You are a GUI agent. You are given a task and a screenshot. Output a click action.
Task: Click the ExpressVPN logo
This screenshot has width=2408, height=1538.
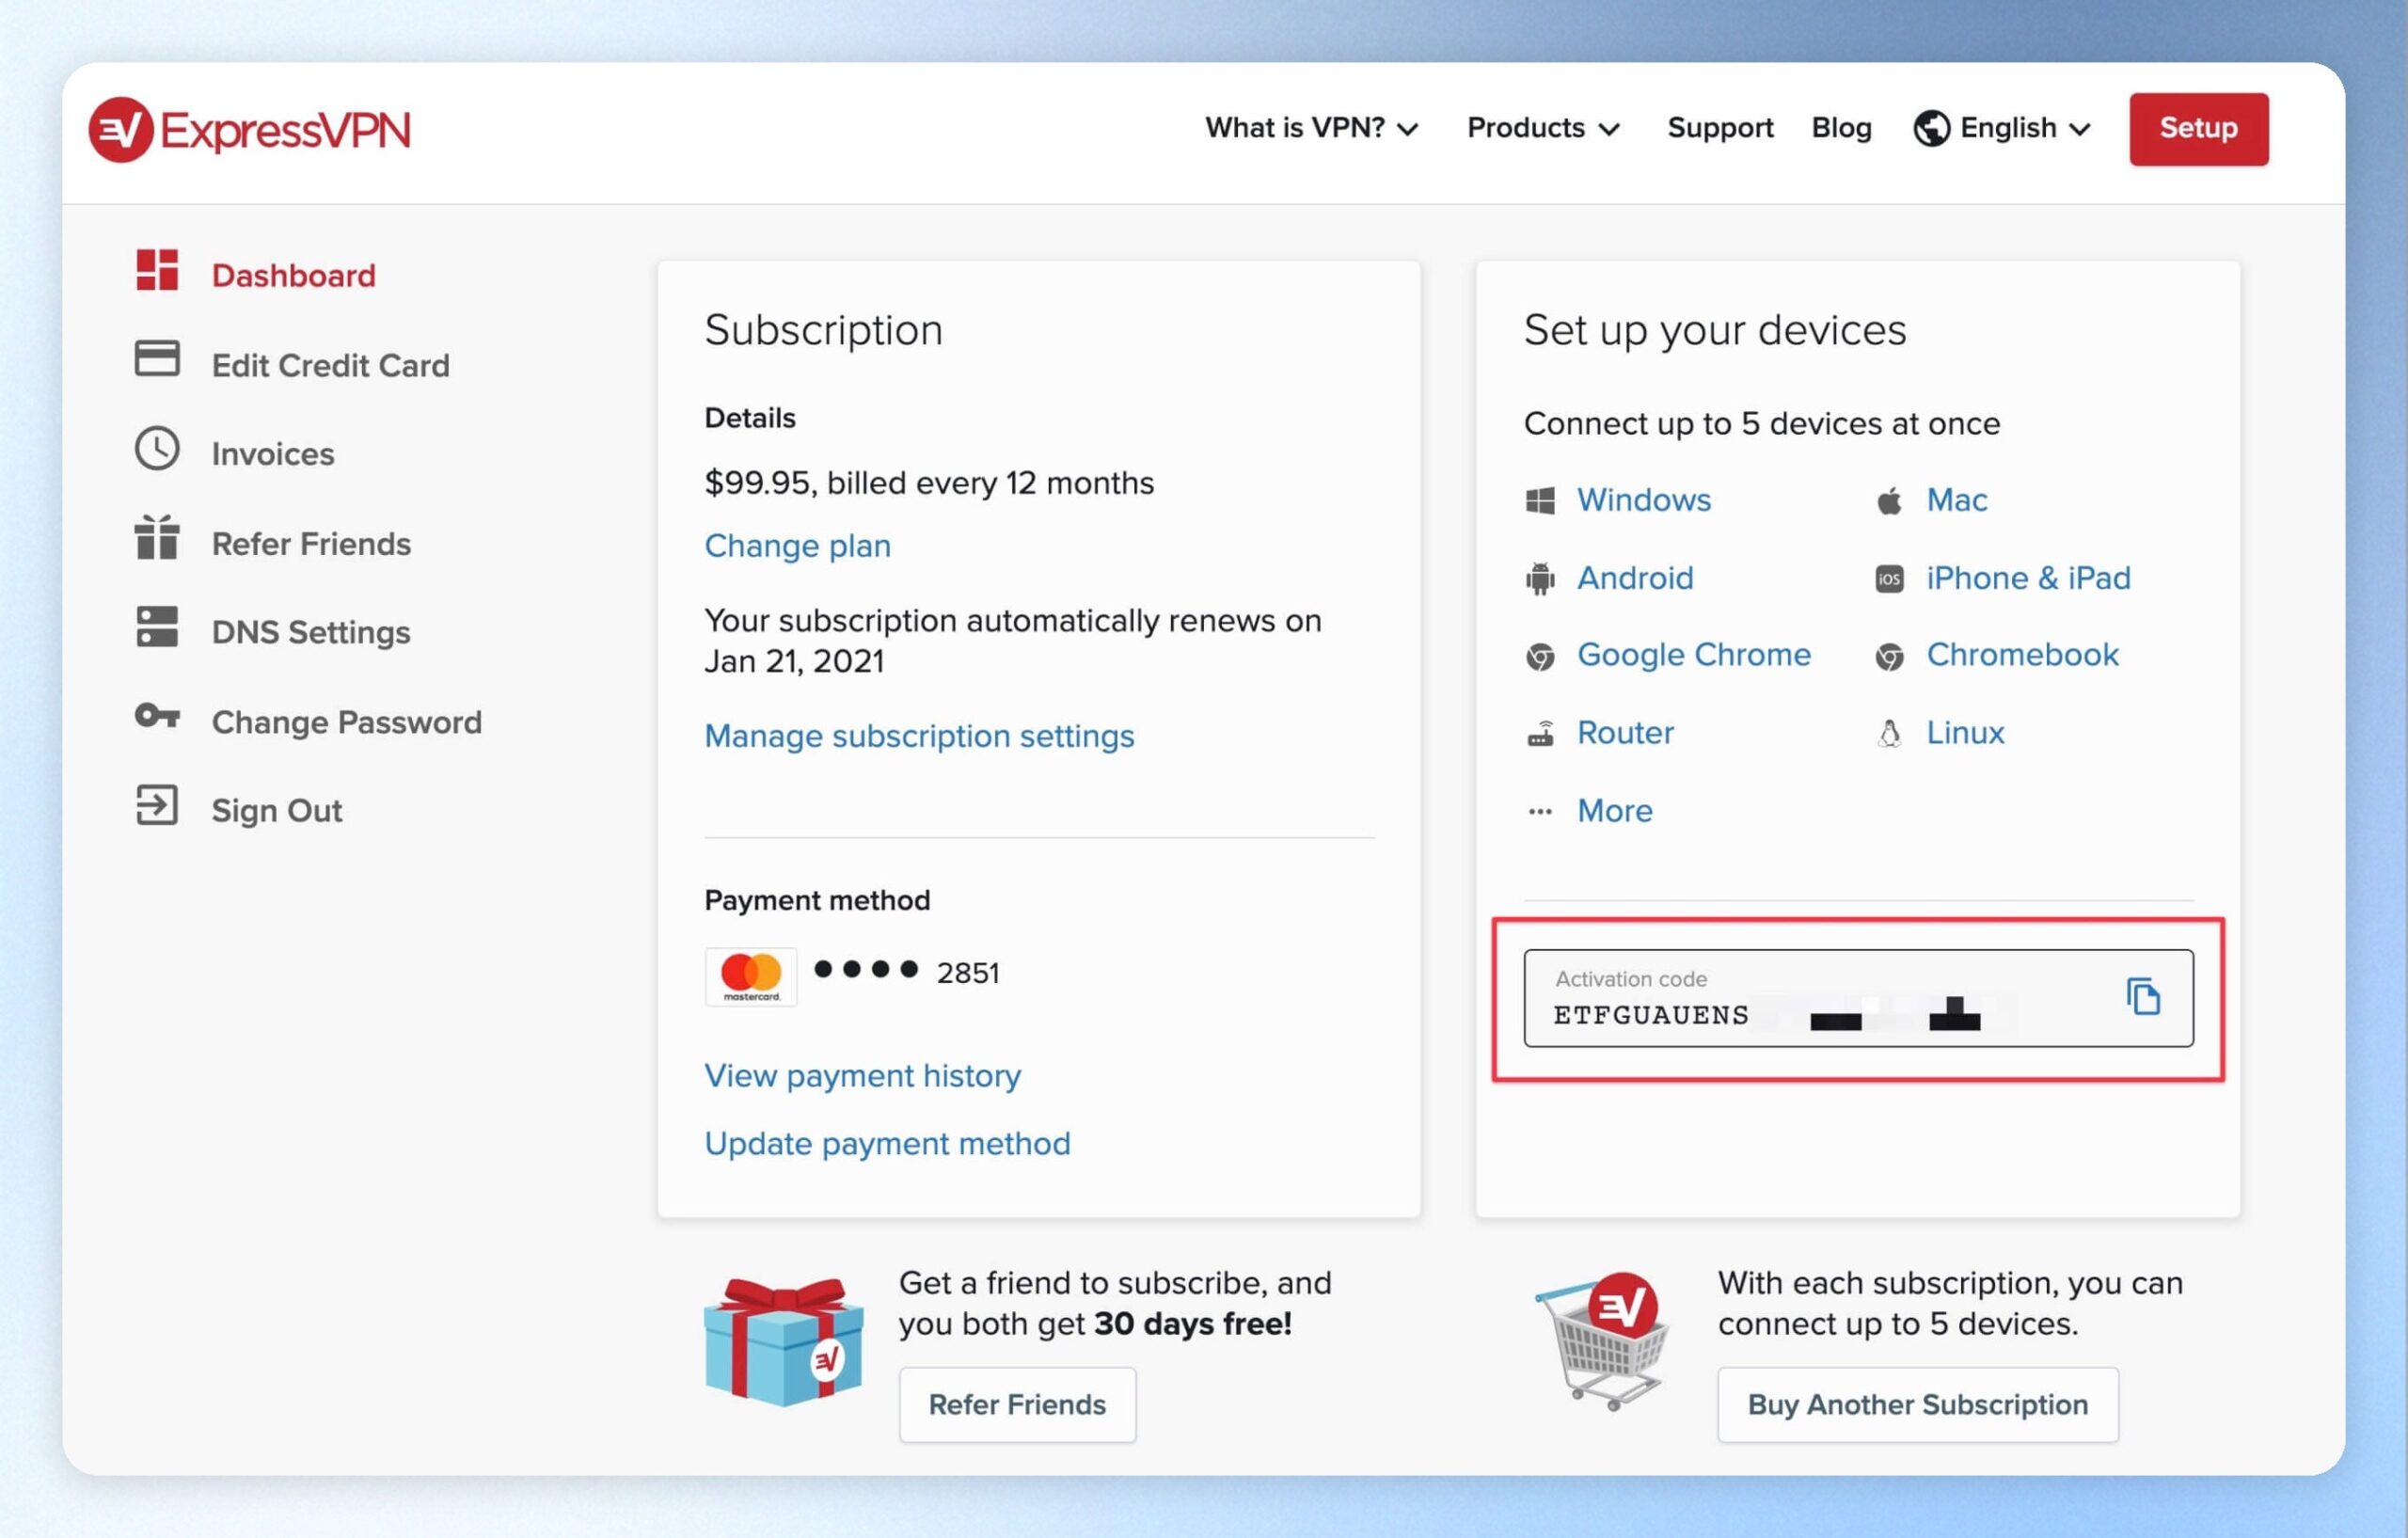coord(250,130)
